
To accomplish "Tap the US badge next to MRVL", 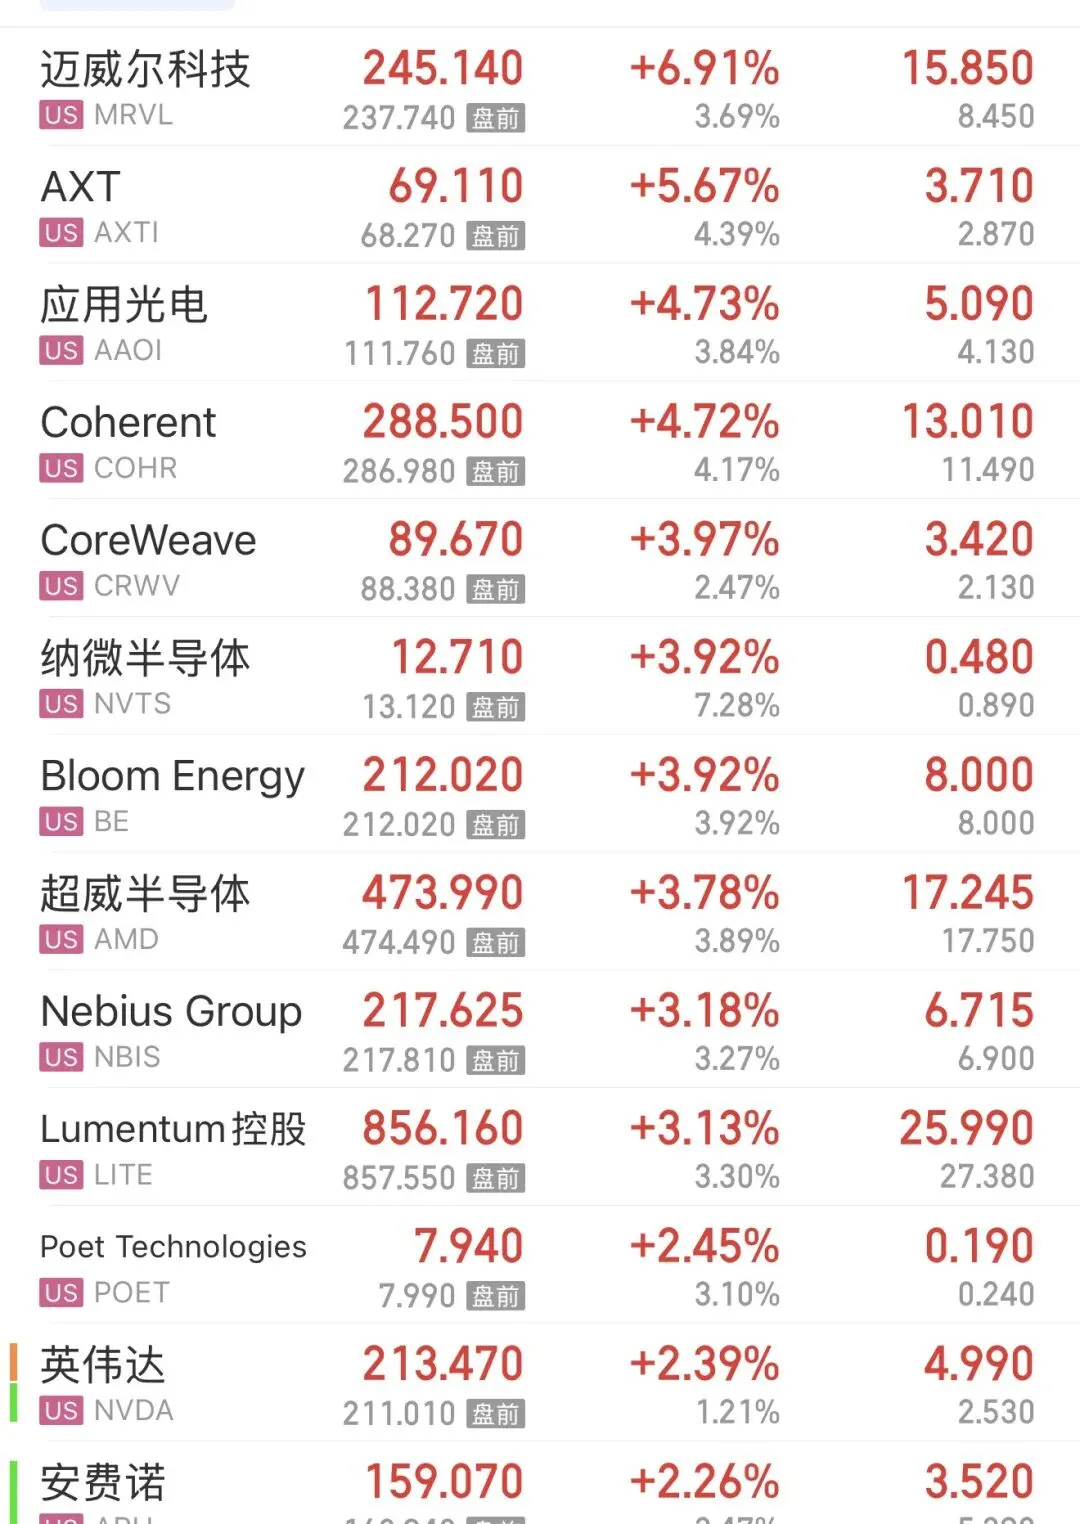I will click(61, 115).
